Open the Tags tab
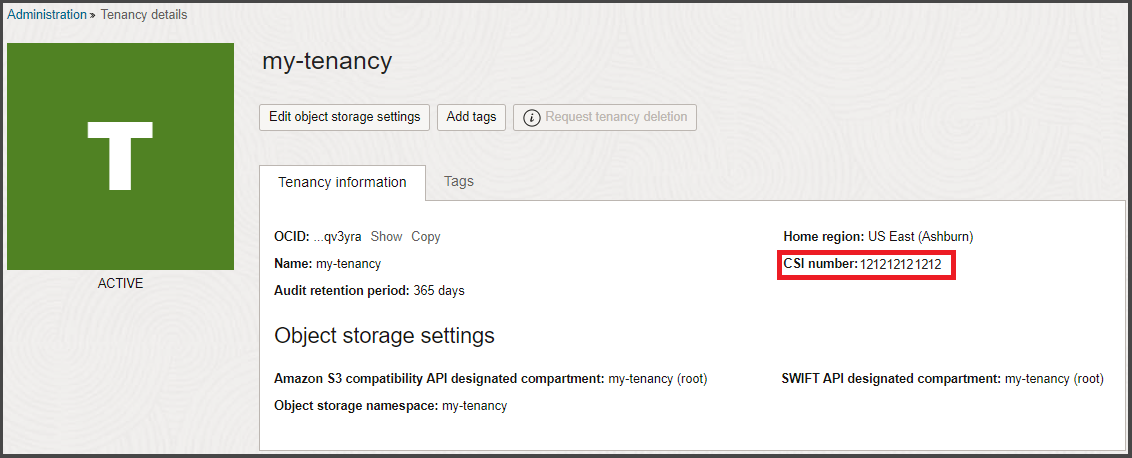 point(459,181)
